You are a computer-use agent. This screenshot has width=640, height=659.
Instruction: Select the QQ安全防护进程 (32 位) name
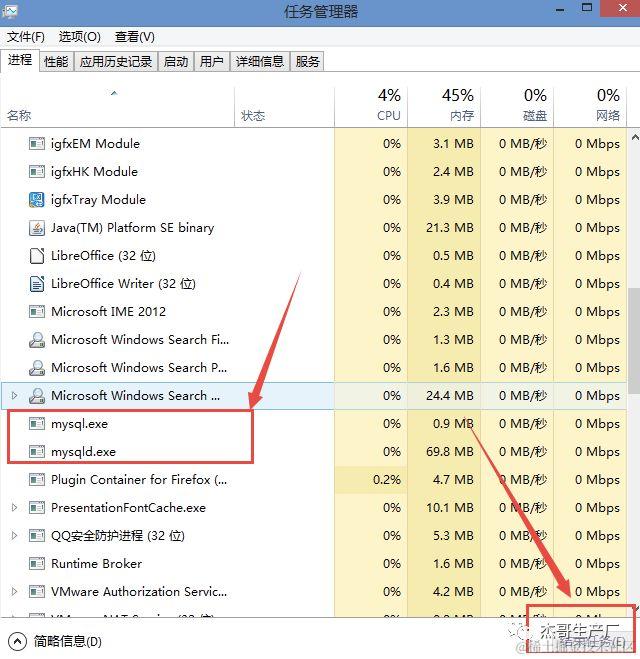point(118,536)
